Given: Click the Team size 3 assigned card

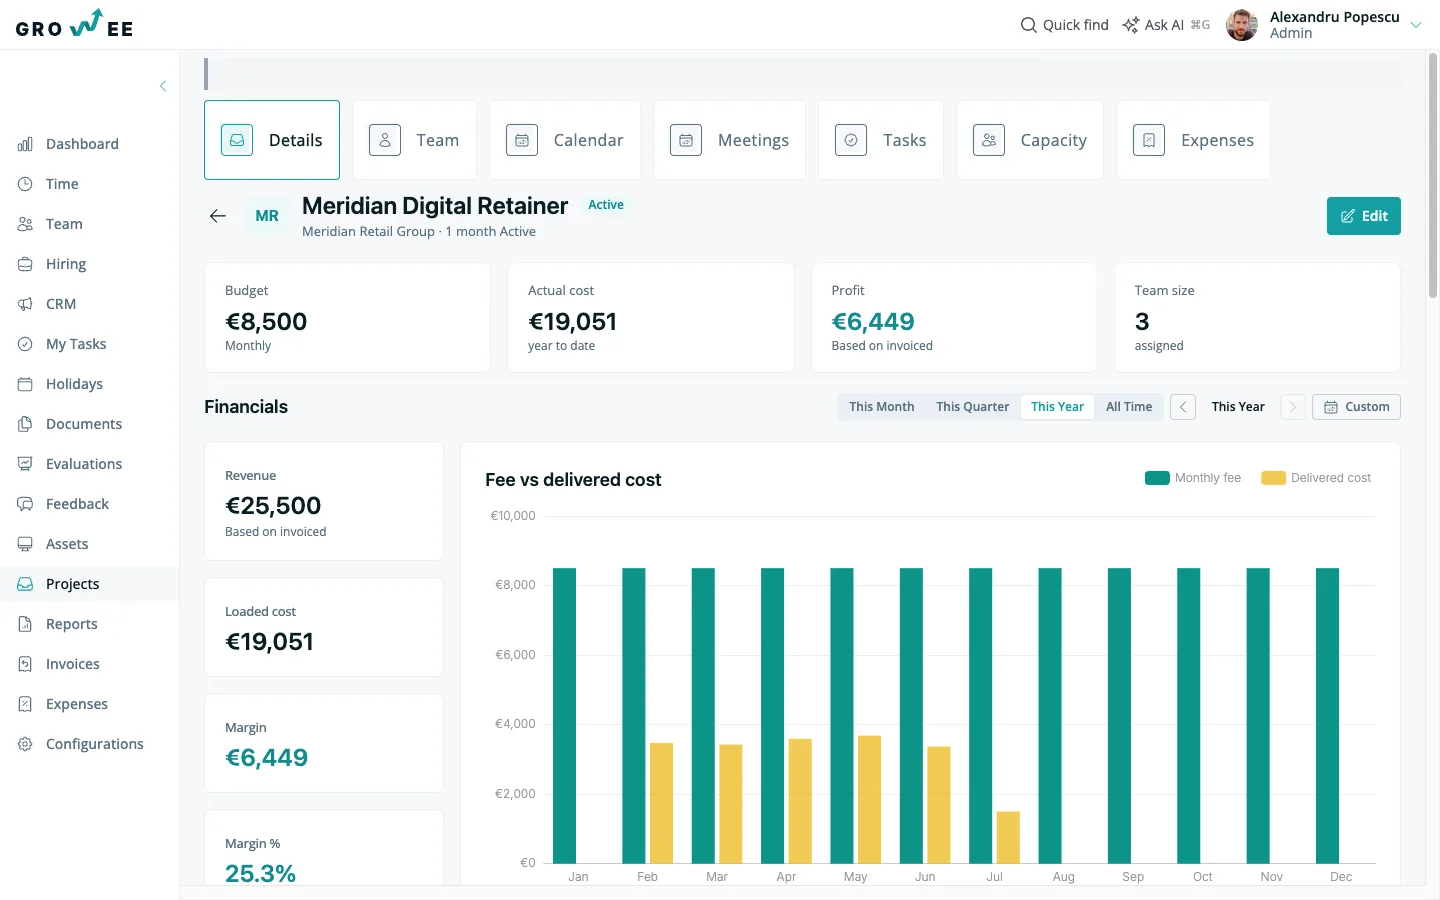Looking at the screenshot, I should [x=1257, y=318].
